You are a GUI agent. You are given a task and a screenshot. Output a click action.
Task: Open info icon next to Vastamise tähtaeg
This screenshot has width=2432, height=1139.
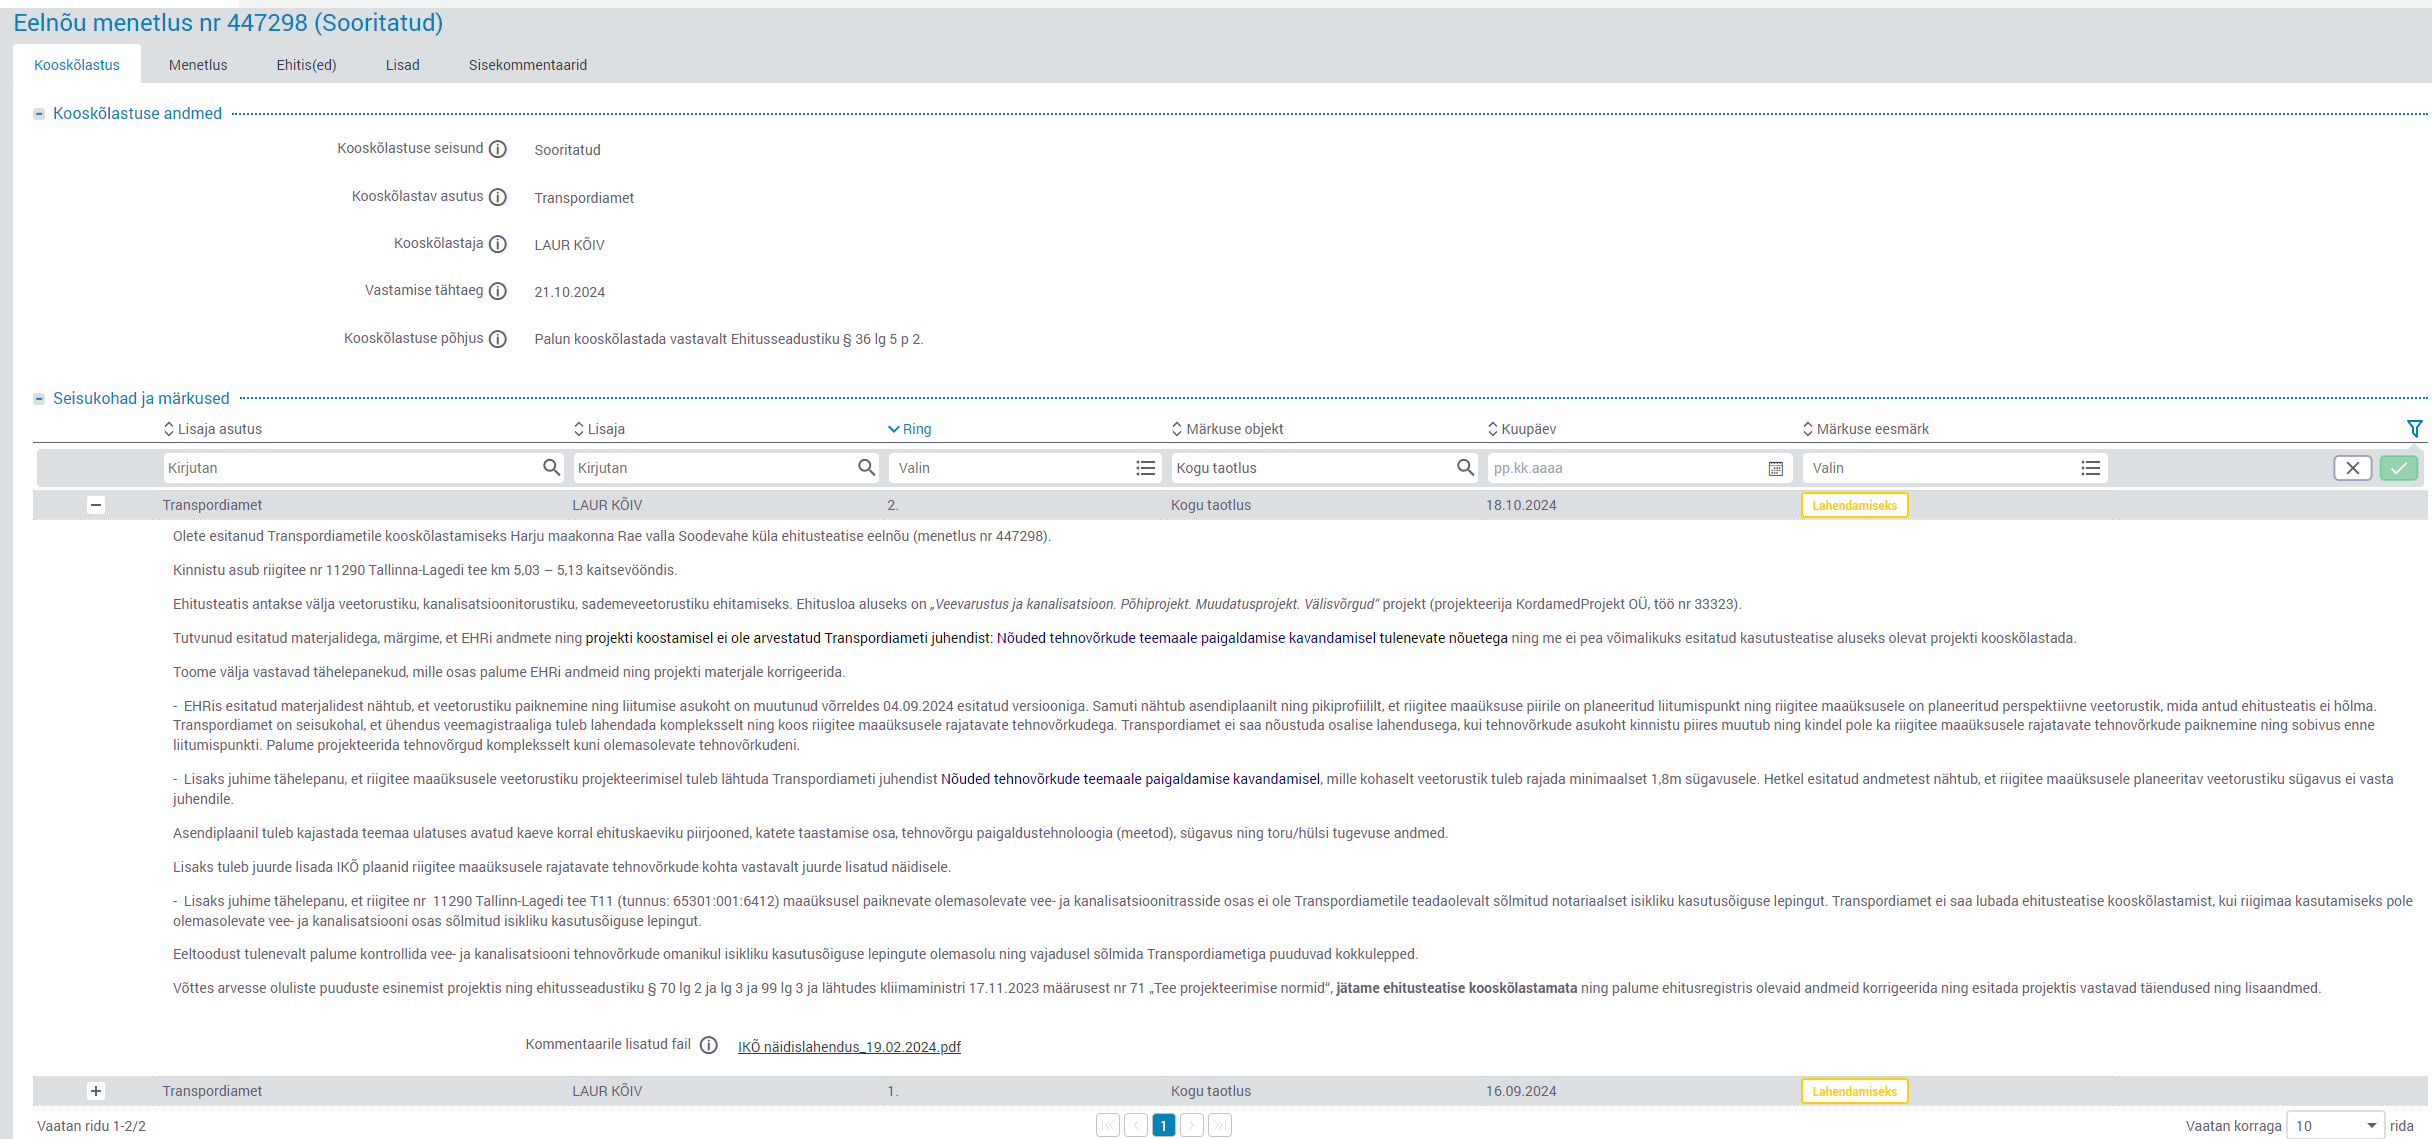coord(498,291)
